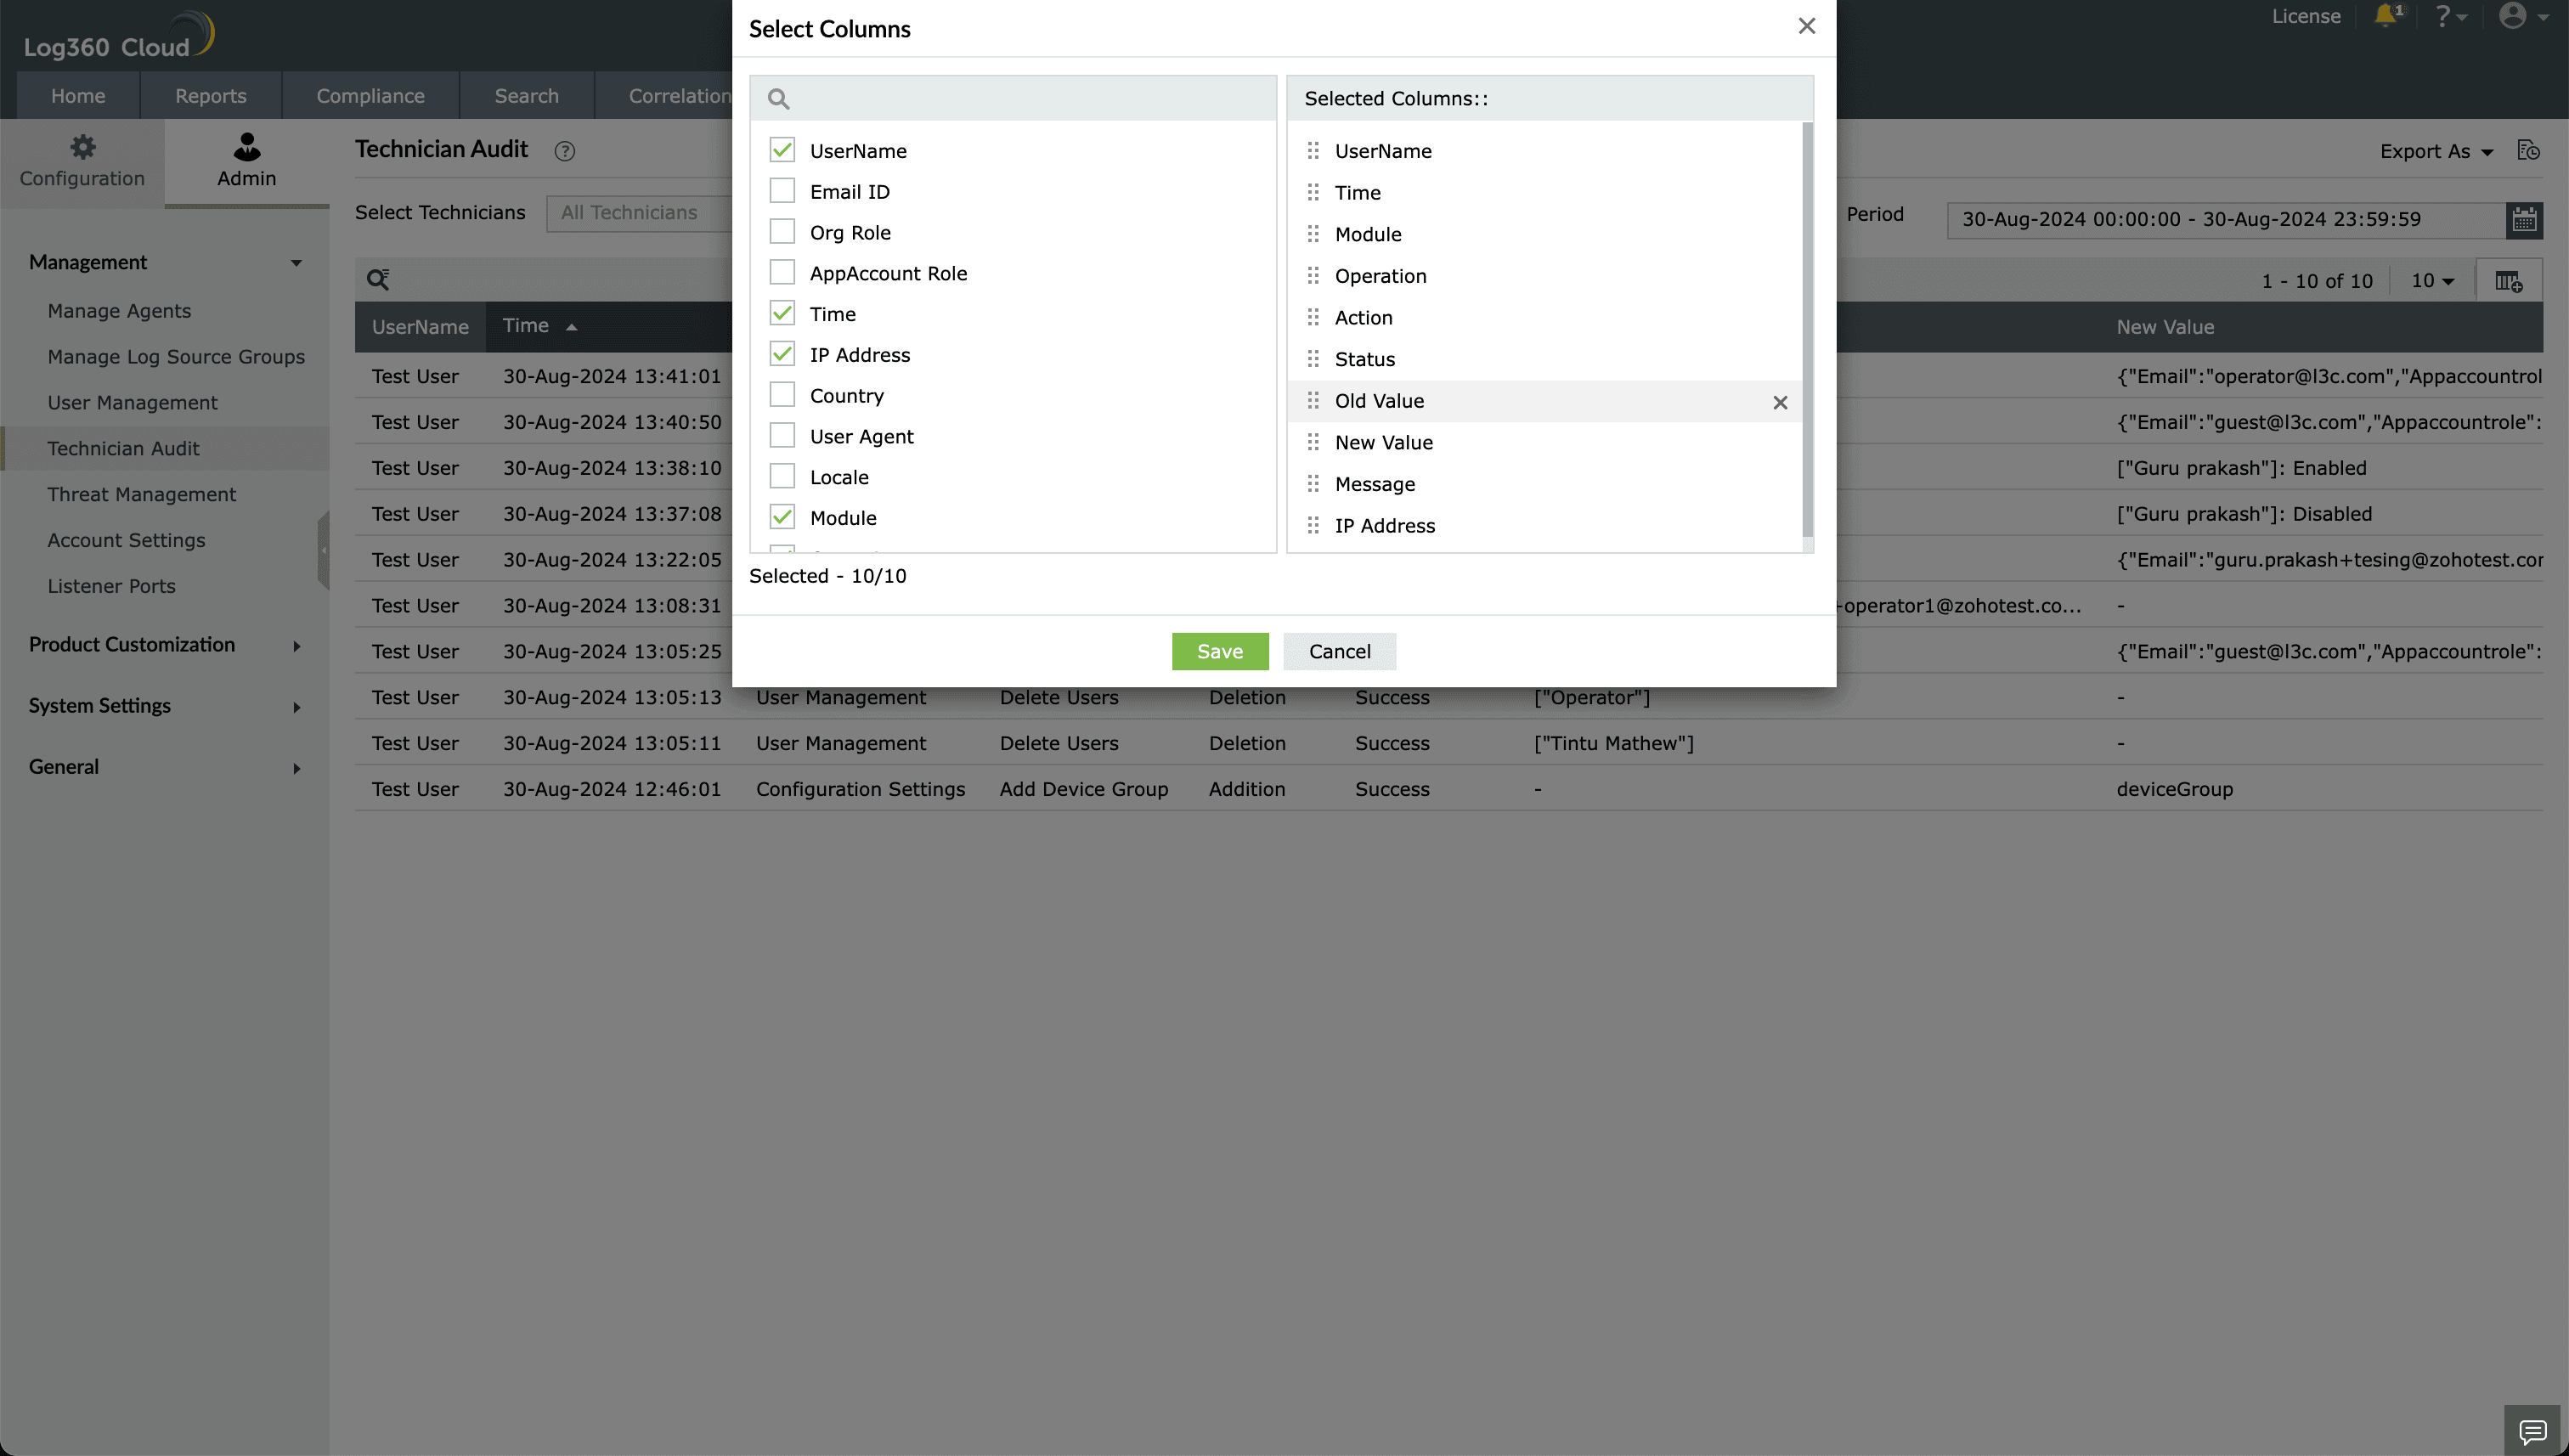Image resolution: width=2569 pixels, height=1456 pixels.
Task: Select the Reports tab in top navigation
Action: [x=210, y=95]
